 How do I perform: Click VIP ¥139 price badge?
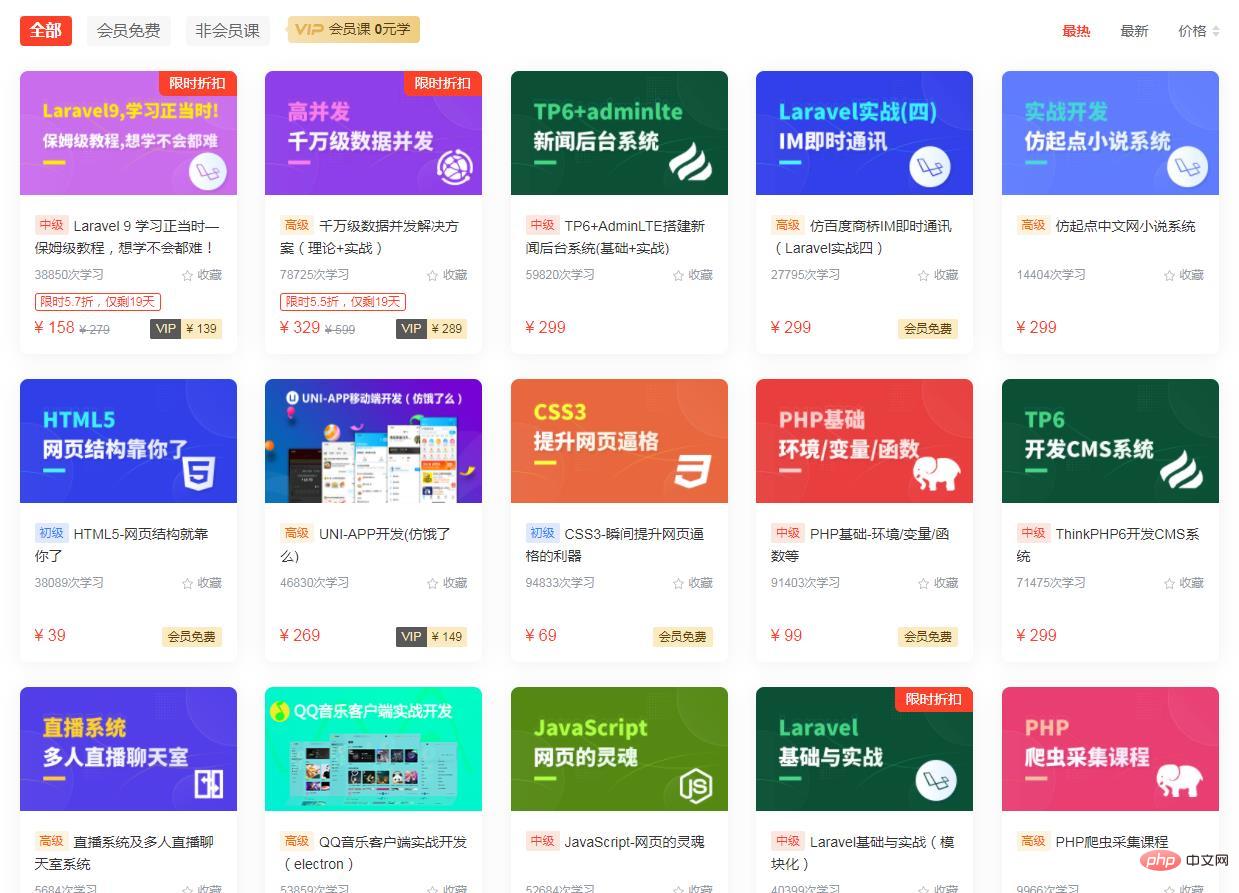pos(186,328)
